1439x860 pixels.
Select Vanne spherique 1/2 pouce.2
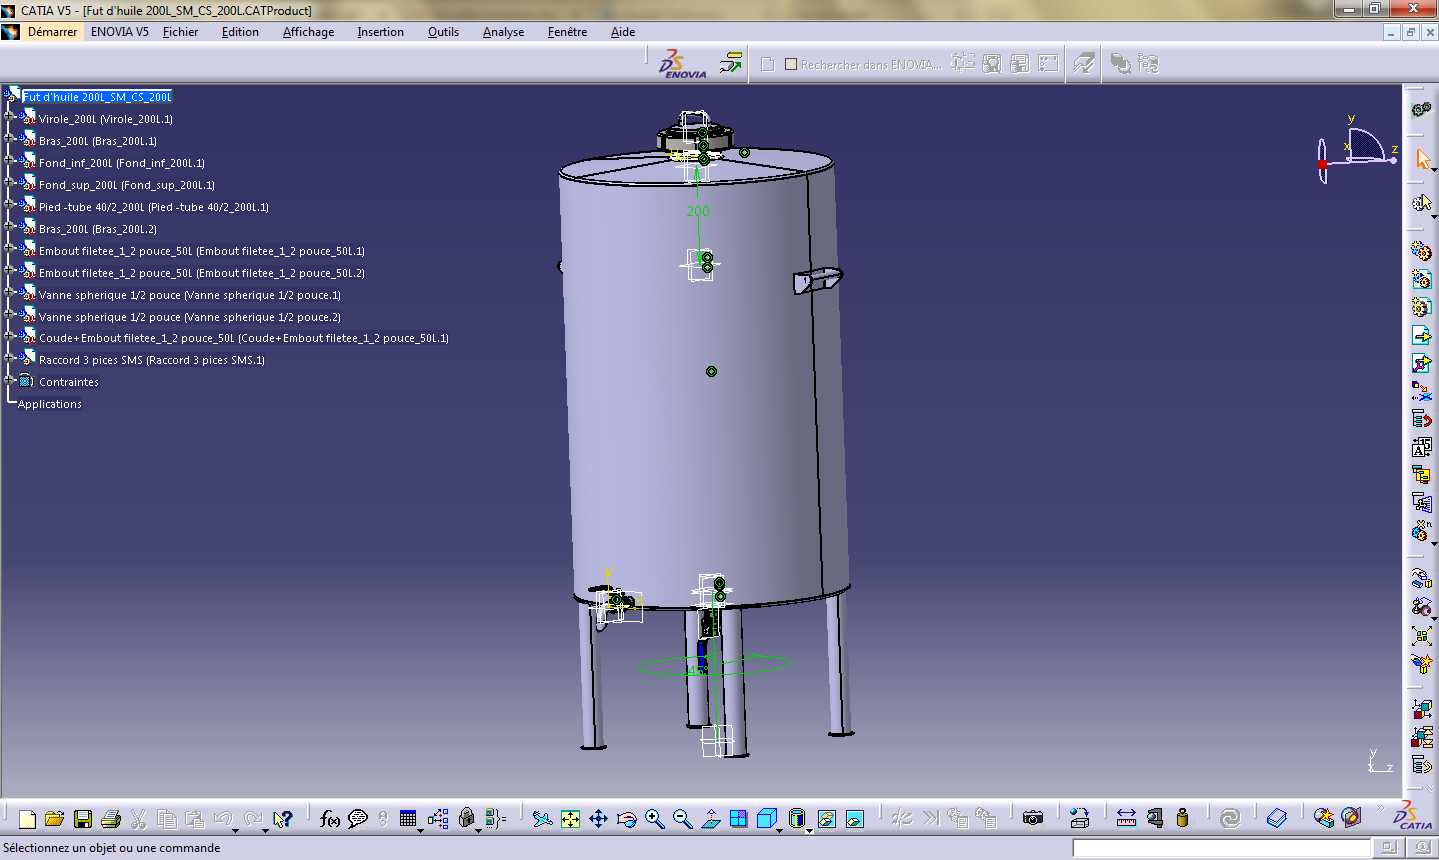[x=190, y=317]
